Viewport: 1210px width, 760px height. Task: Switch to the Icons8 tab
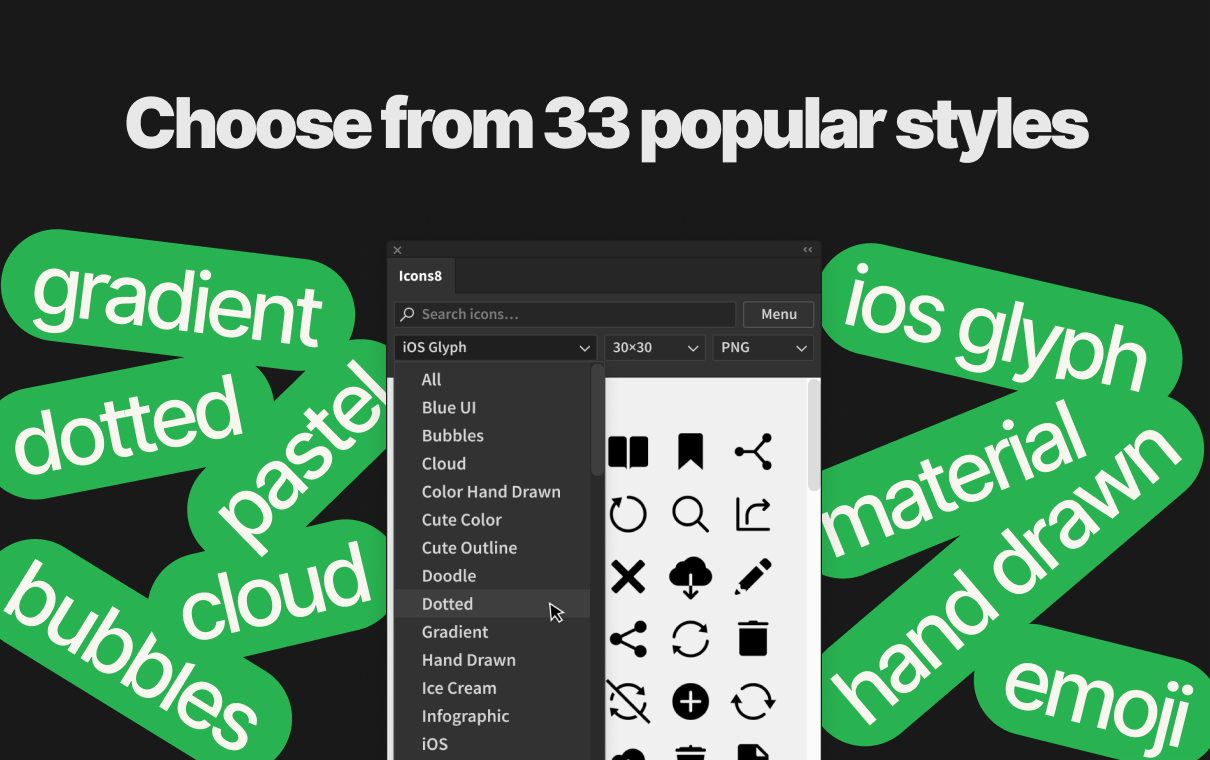(420, 275)
